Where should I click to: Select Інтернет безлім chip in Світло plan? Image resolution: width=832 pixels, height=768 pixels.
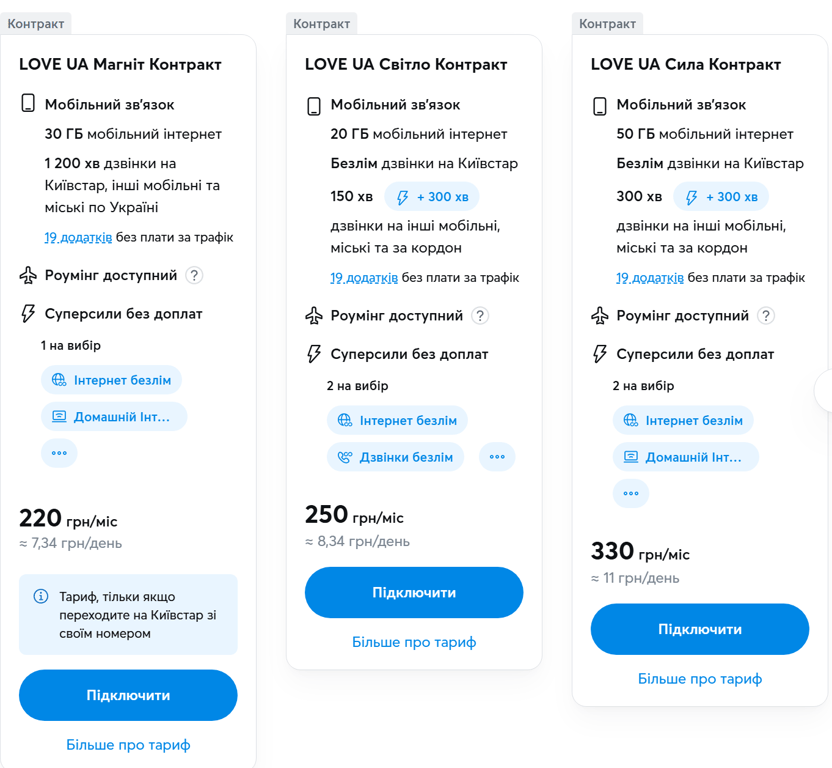tap(398, 420)
